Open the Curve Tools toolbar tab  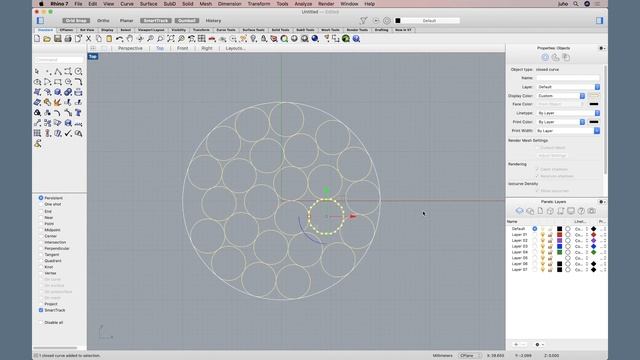coord(226,30)
